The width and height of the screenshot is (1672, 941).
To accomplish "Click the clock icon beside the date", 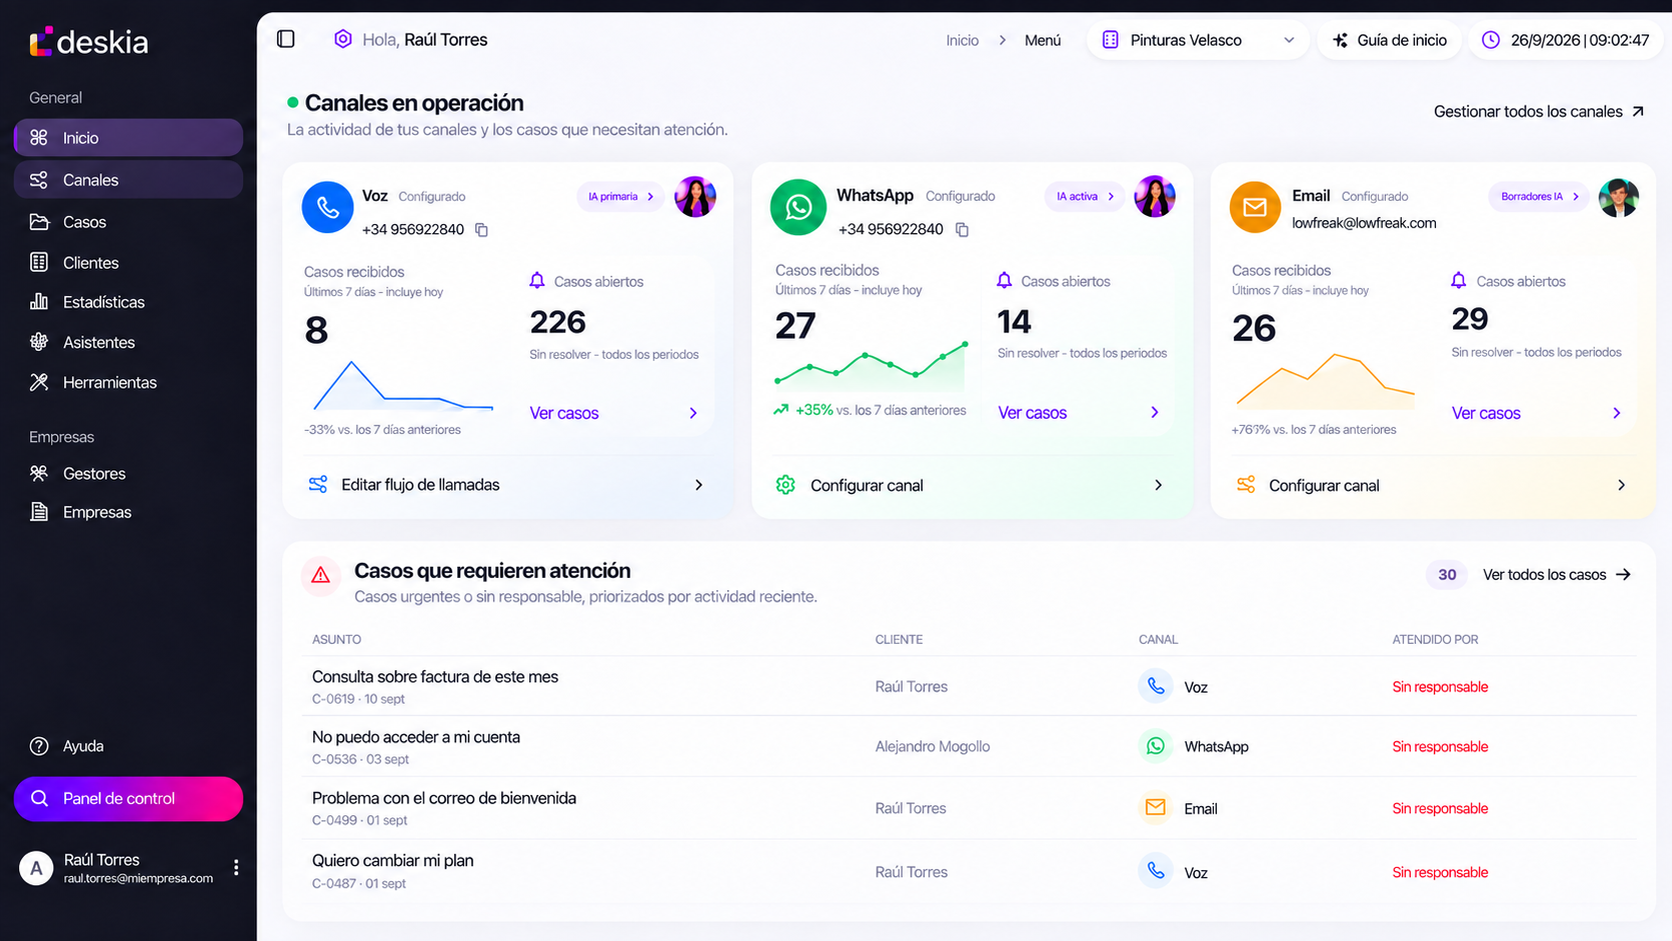I will point(1490,40).
